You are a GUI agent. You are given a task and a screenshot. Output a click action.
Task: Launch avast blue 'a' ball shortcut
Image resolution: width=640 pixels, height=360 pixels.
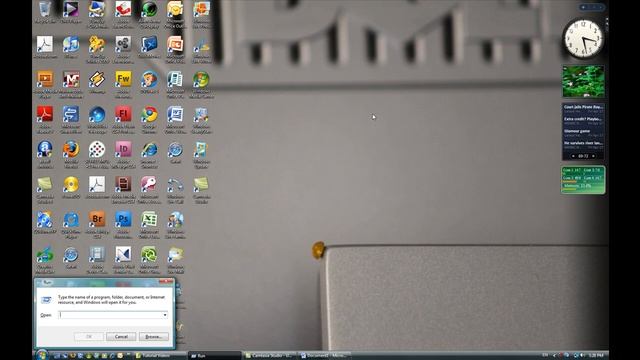point(45,149)
